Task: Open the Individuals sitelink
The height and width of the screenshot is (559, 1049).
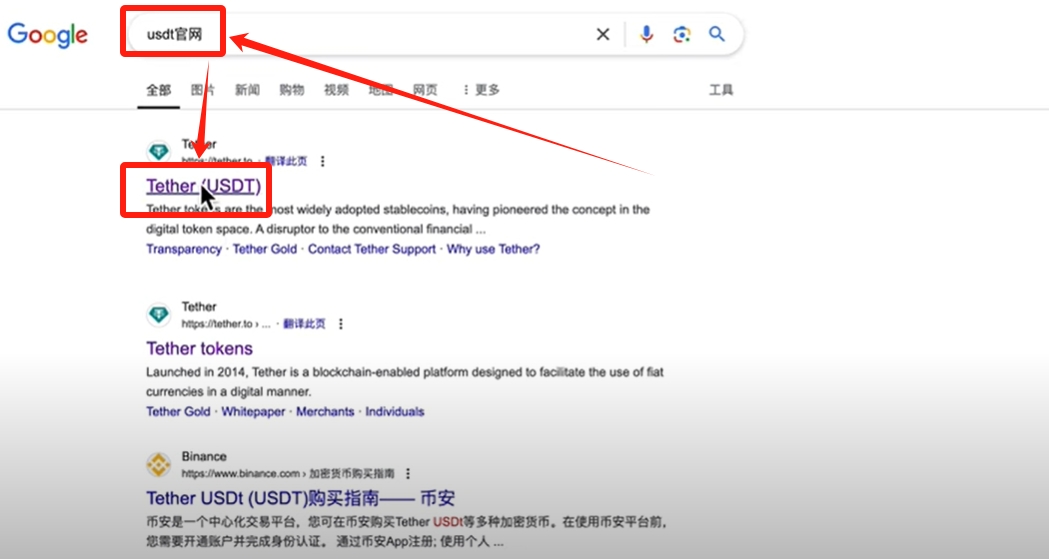Action: point(395,411)
